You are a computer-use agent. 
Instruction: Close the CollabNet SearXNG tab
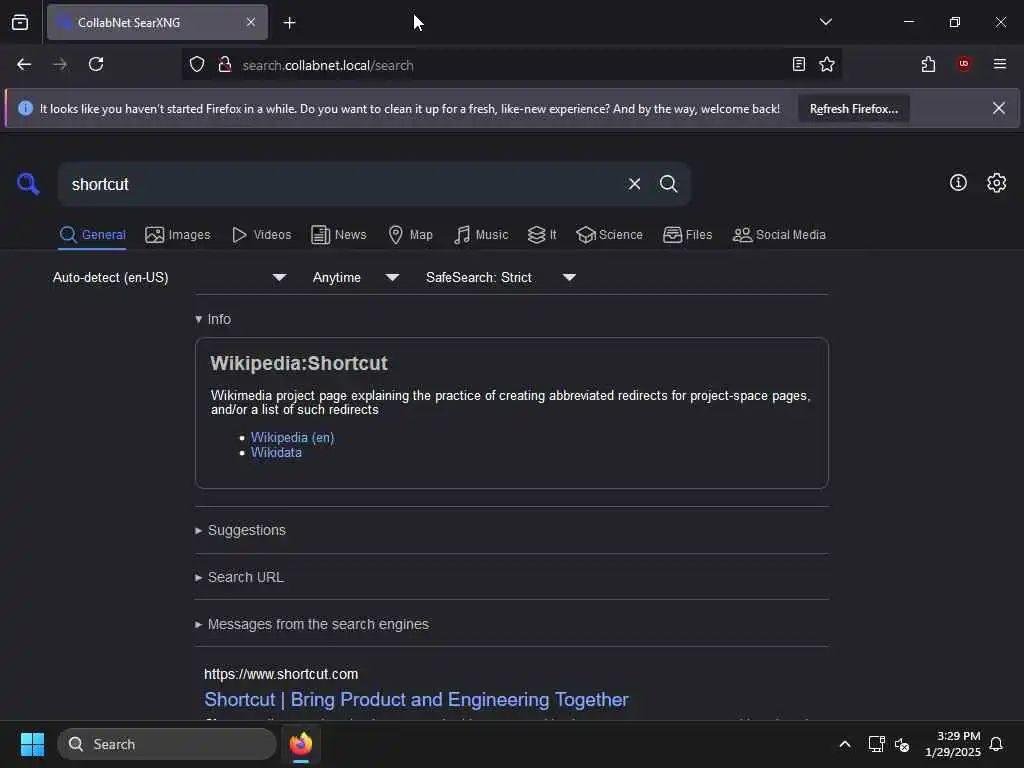[x=251, y=22]
